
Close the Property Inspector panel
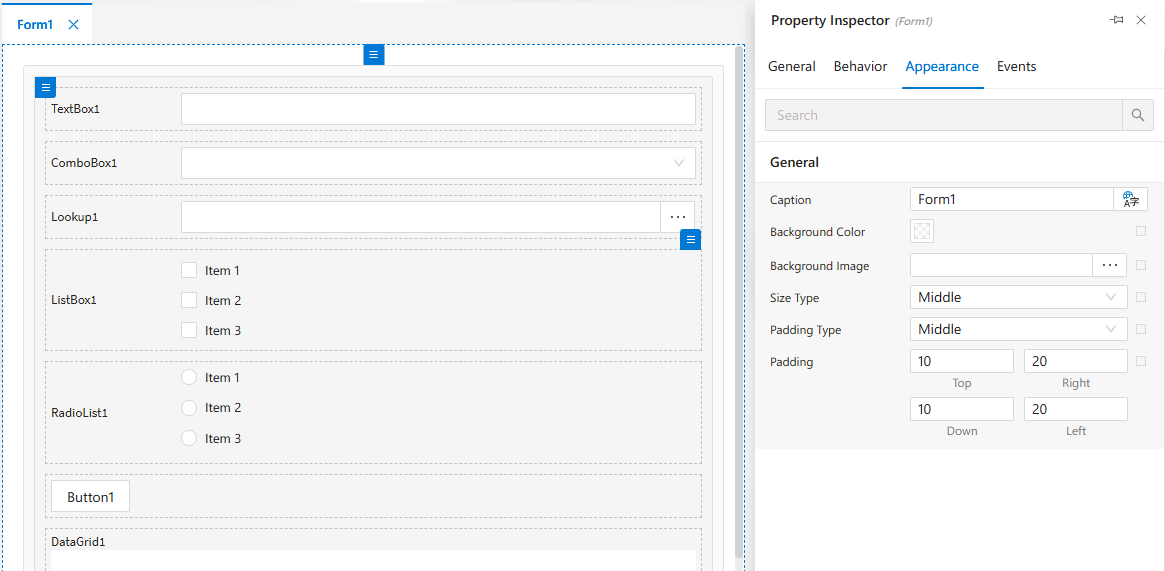[x=1141, y=20]
